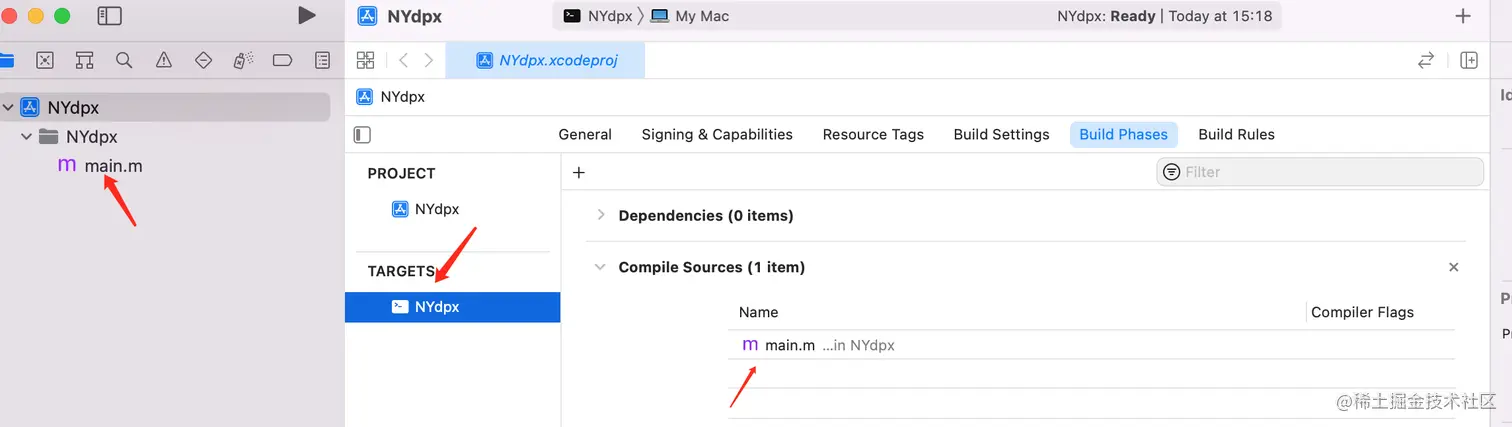This screenshot has height=427, width=1512.
Task: Open the Breakpoint navigator
Action: [282, 60]
